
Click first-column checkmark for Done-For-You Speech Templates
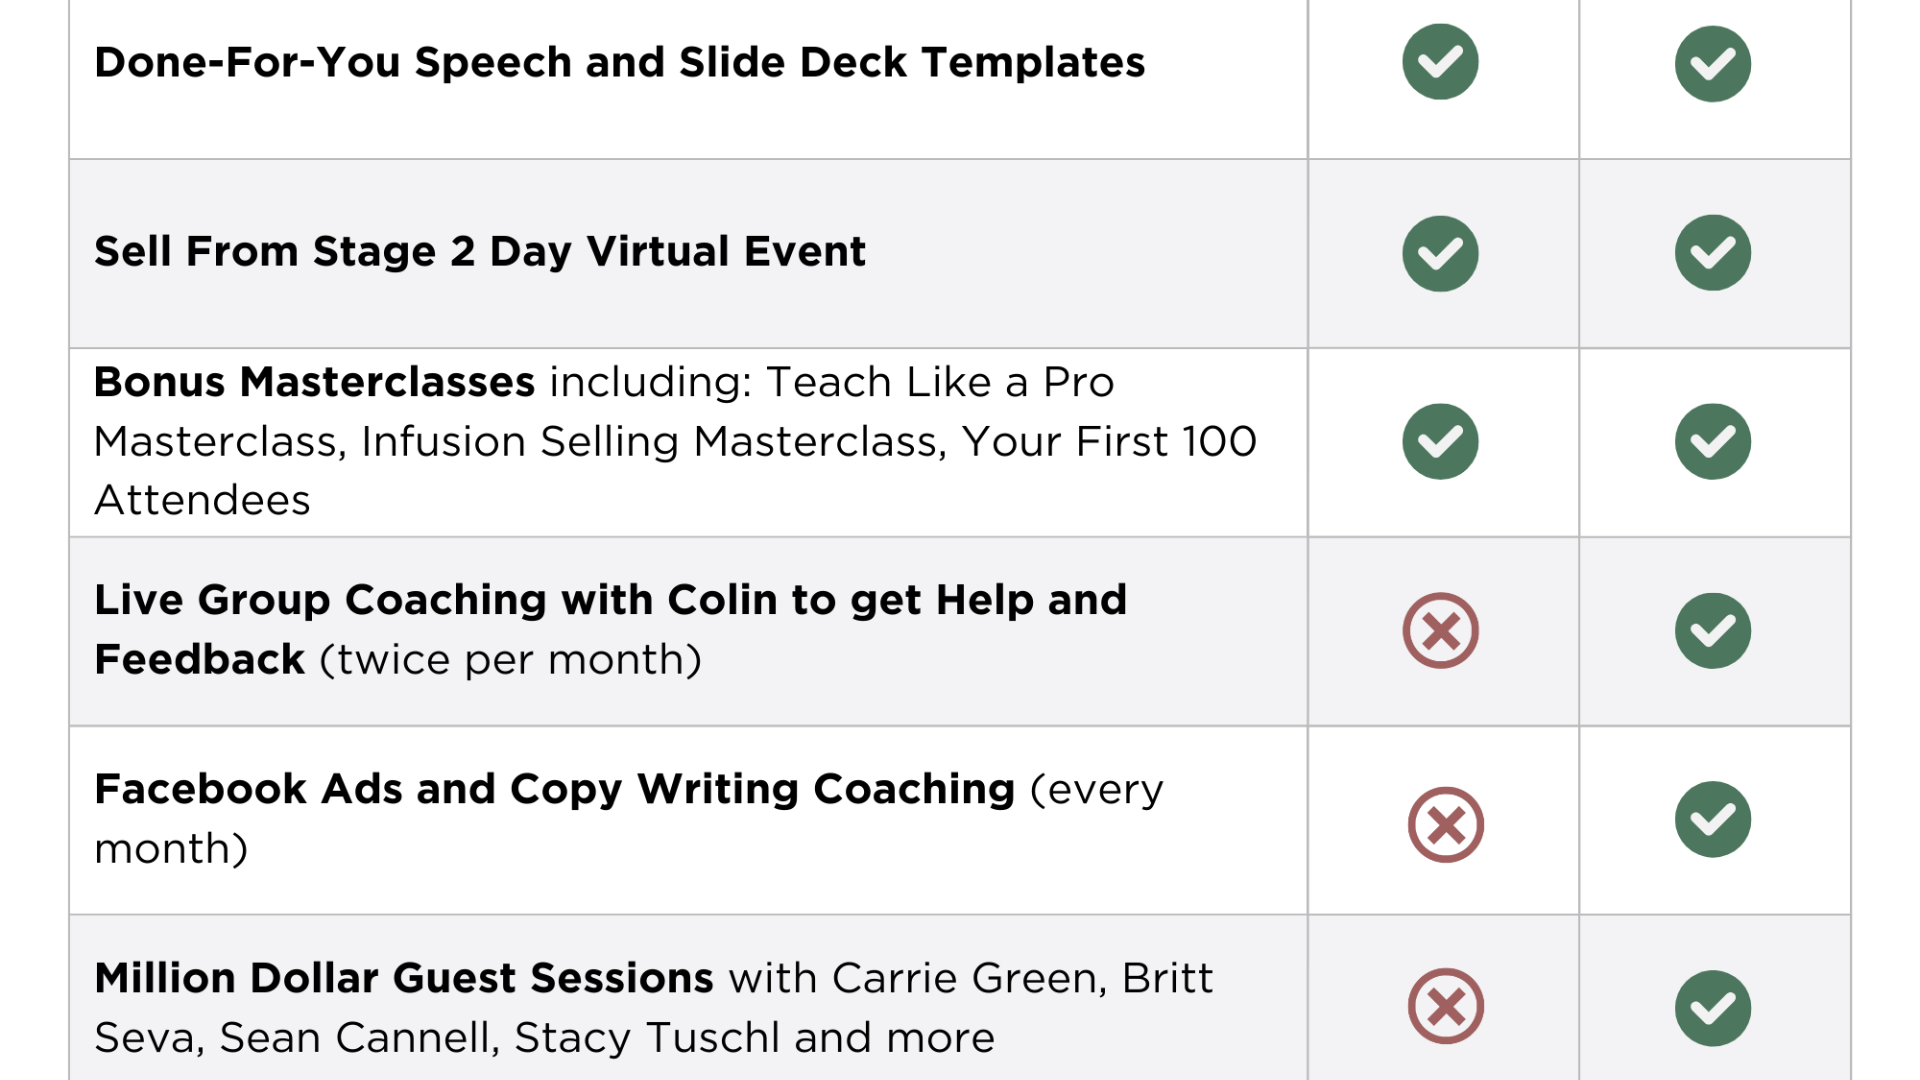[1440, 62]
